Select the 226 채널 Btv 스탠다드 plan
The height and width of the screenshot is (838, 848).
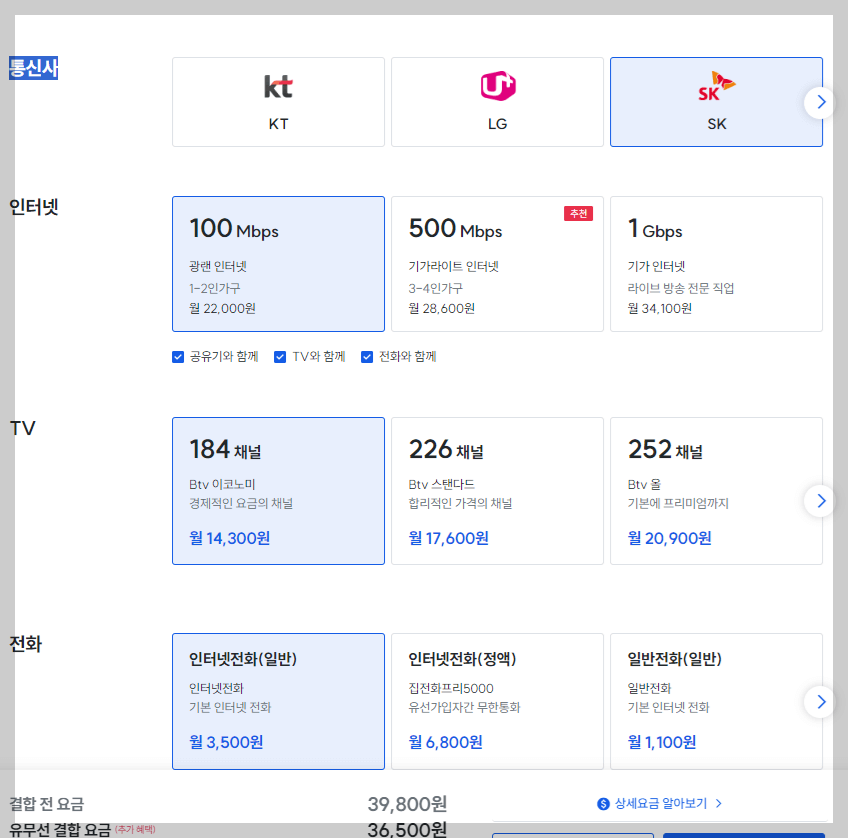click(x=497, y=490)
